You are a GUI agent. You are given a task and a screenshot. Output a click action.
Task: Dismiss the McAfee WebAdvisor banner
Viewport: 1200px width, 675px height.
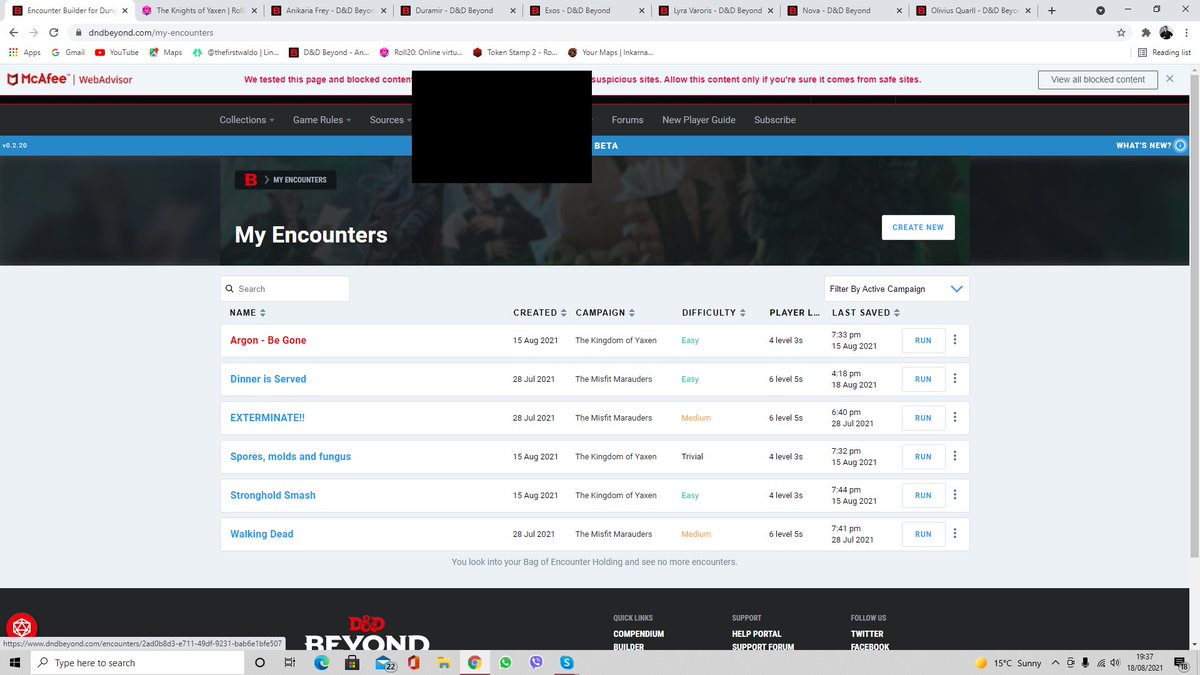tap(1169, 79)
